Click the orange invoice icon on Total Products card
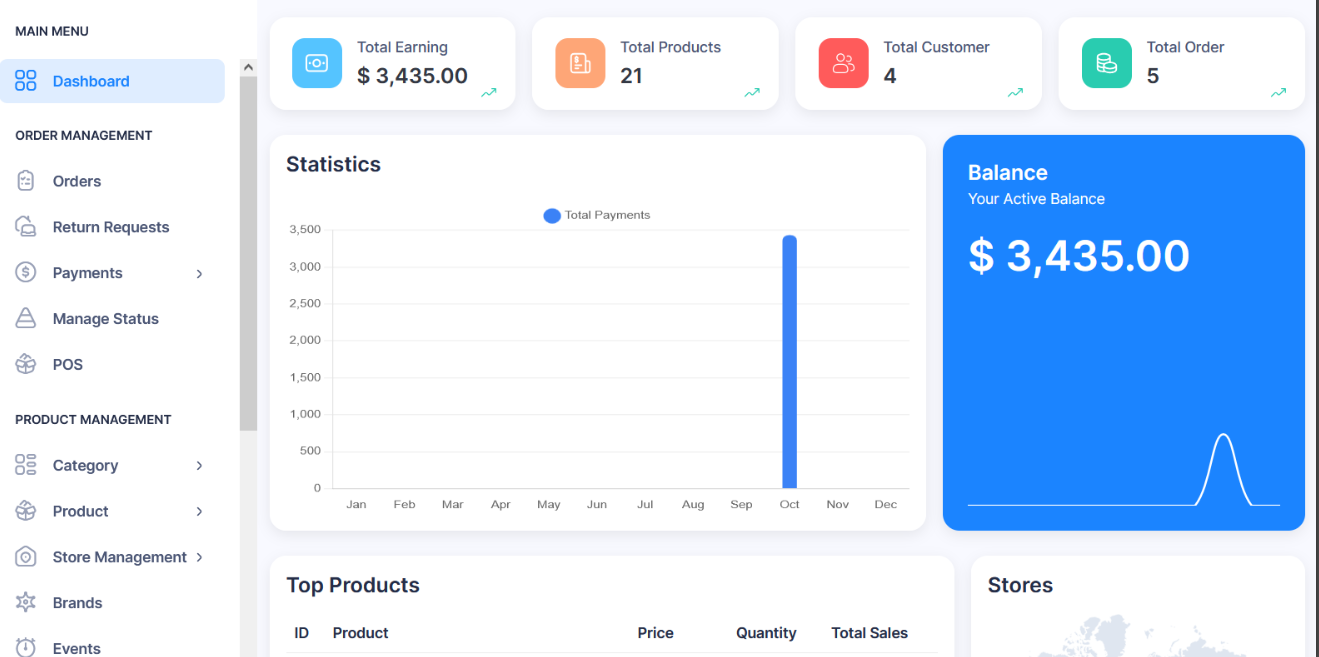 580,62
